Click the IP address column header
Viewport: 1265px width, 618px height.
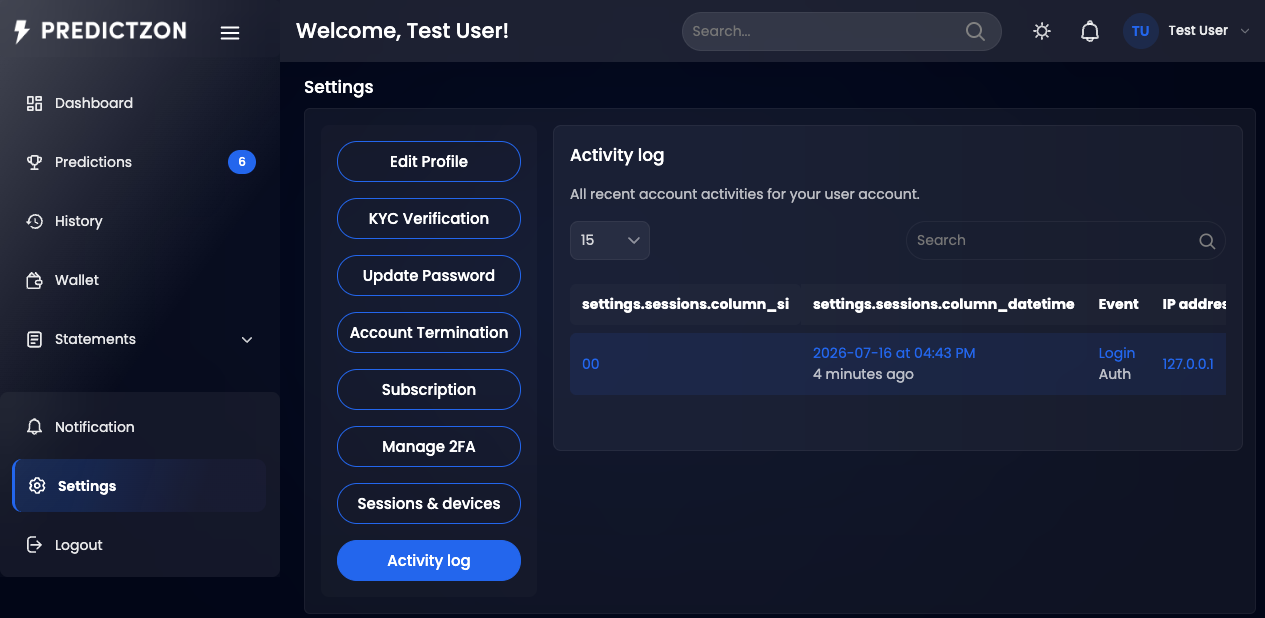click(x=1194, y=304)
